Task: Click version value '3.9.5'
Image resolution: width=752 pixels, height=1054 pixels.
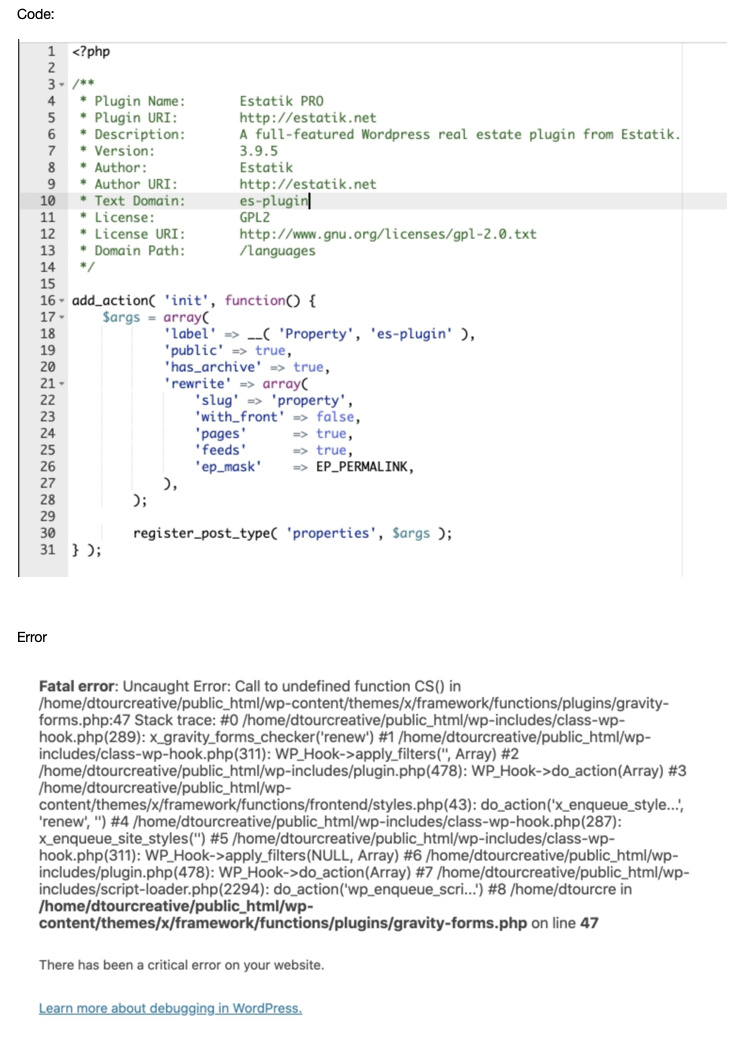Action: (259, 151)
